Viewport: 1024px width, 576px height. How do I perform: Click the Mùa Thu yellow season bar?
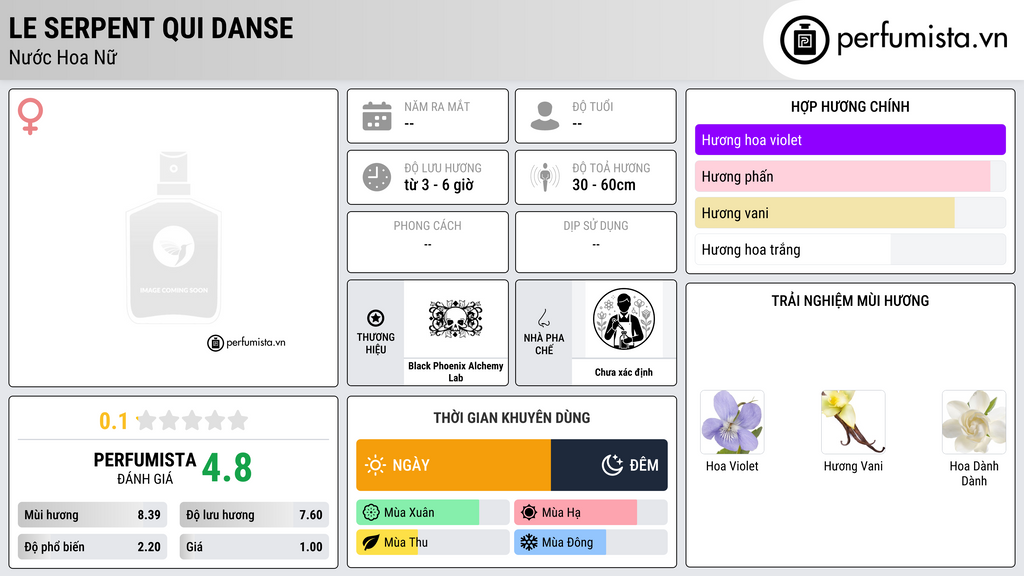[x=433, y=542]
